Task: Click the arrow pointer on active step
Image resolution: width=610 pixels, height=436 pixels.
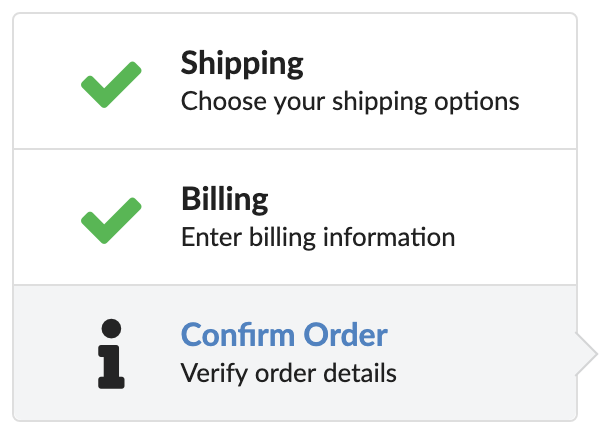Action: coord(587,354)
